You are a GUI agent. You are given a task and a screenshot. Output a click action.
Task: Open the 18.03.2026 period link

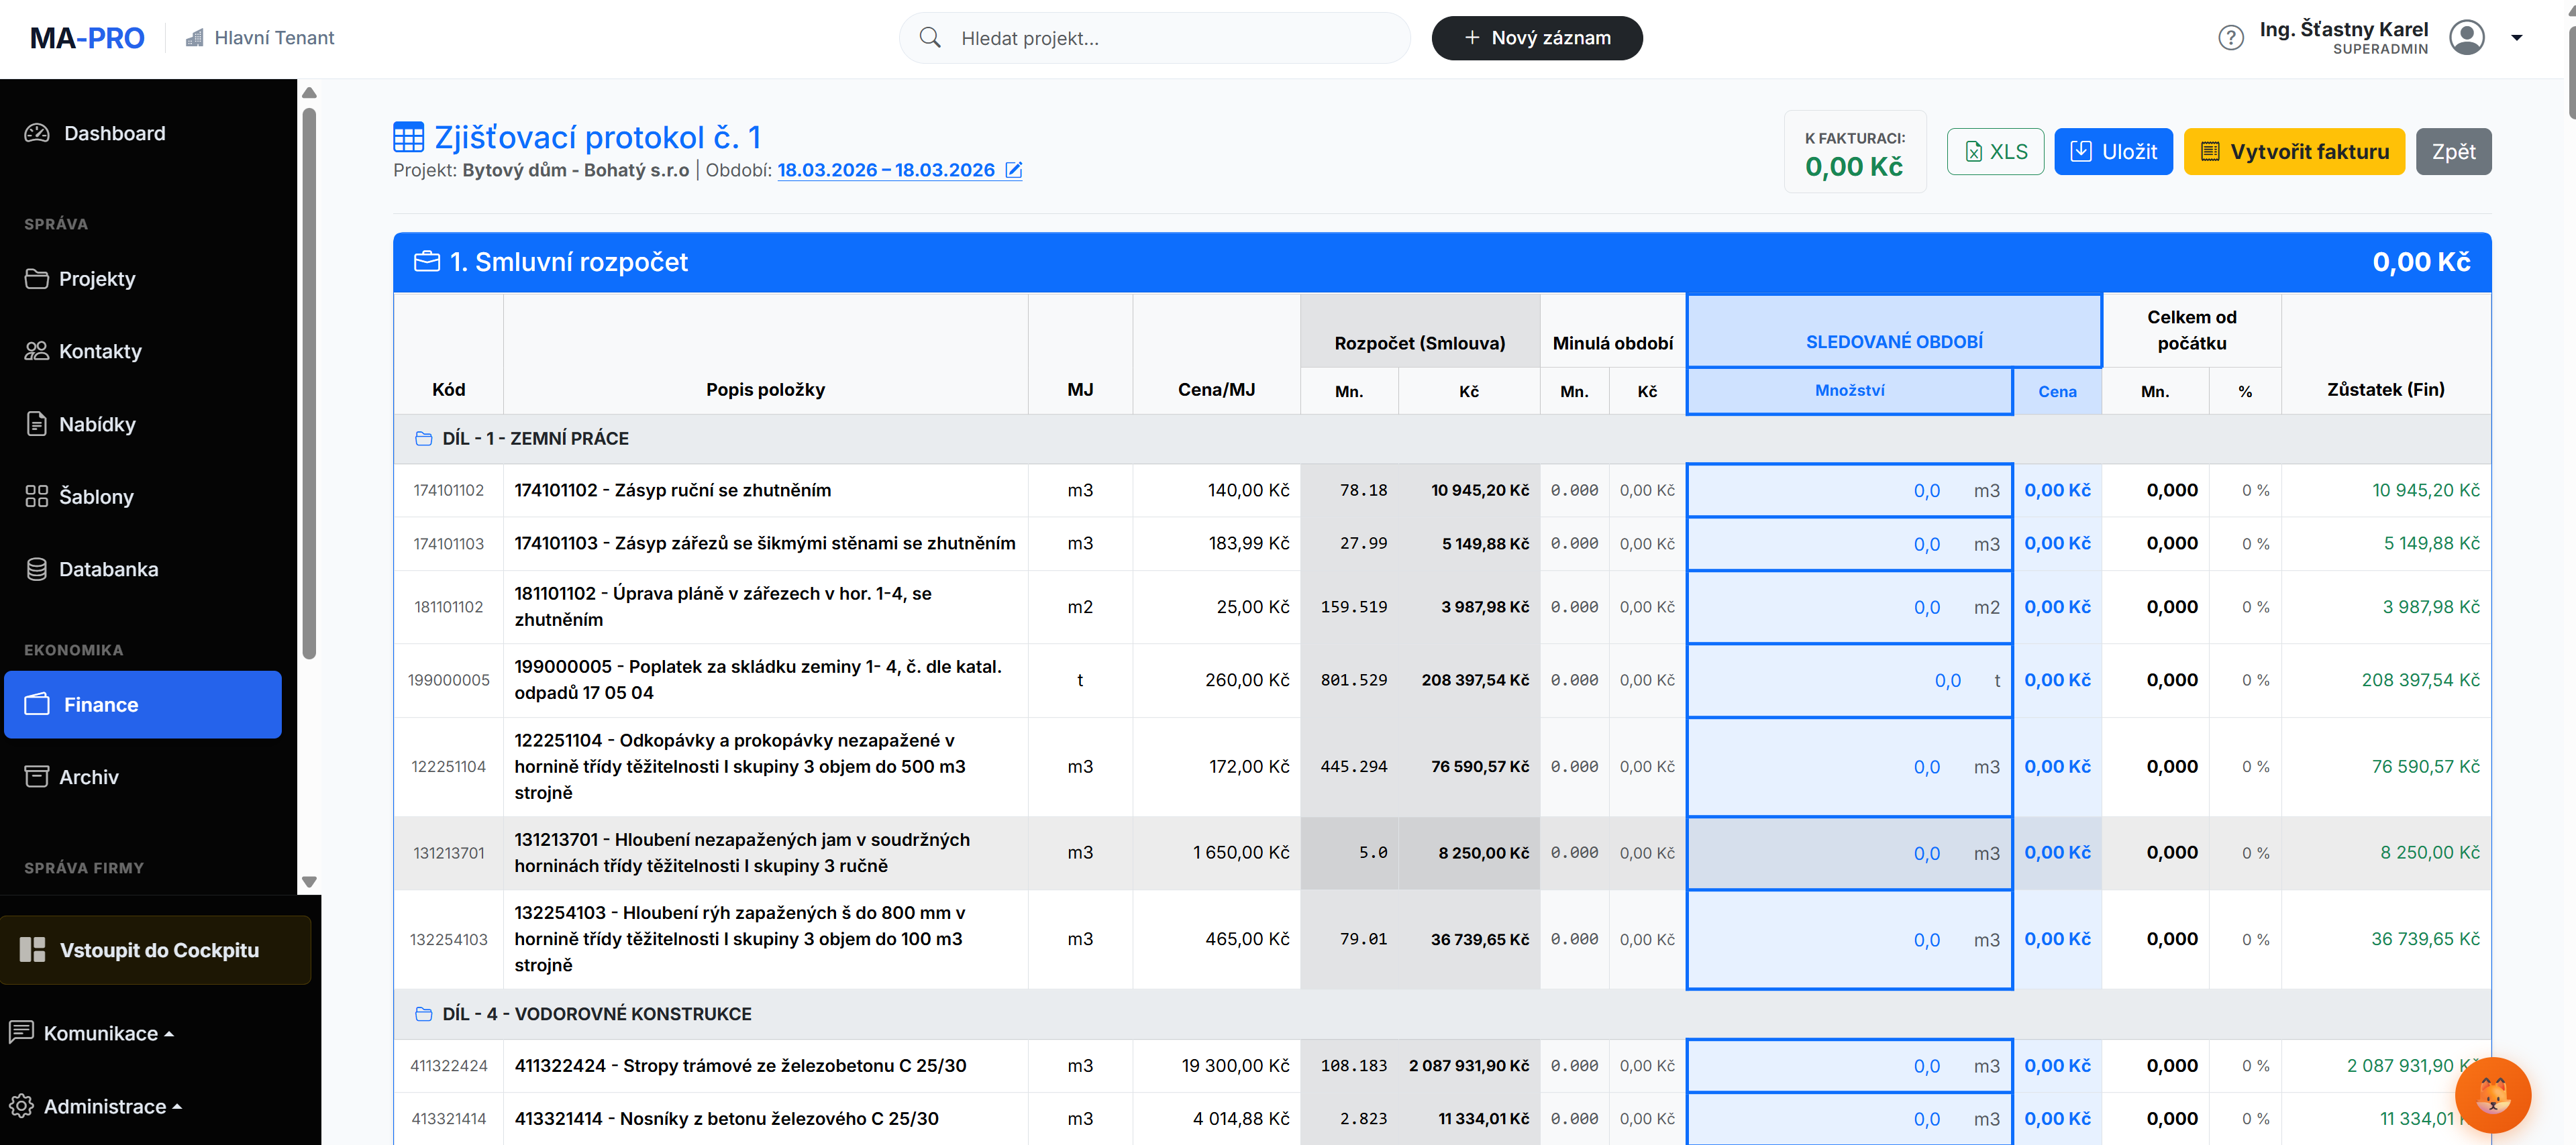click(886, 170)
